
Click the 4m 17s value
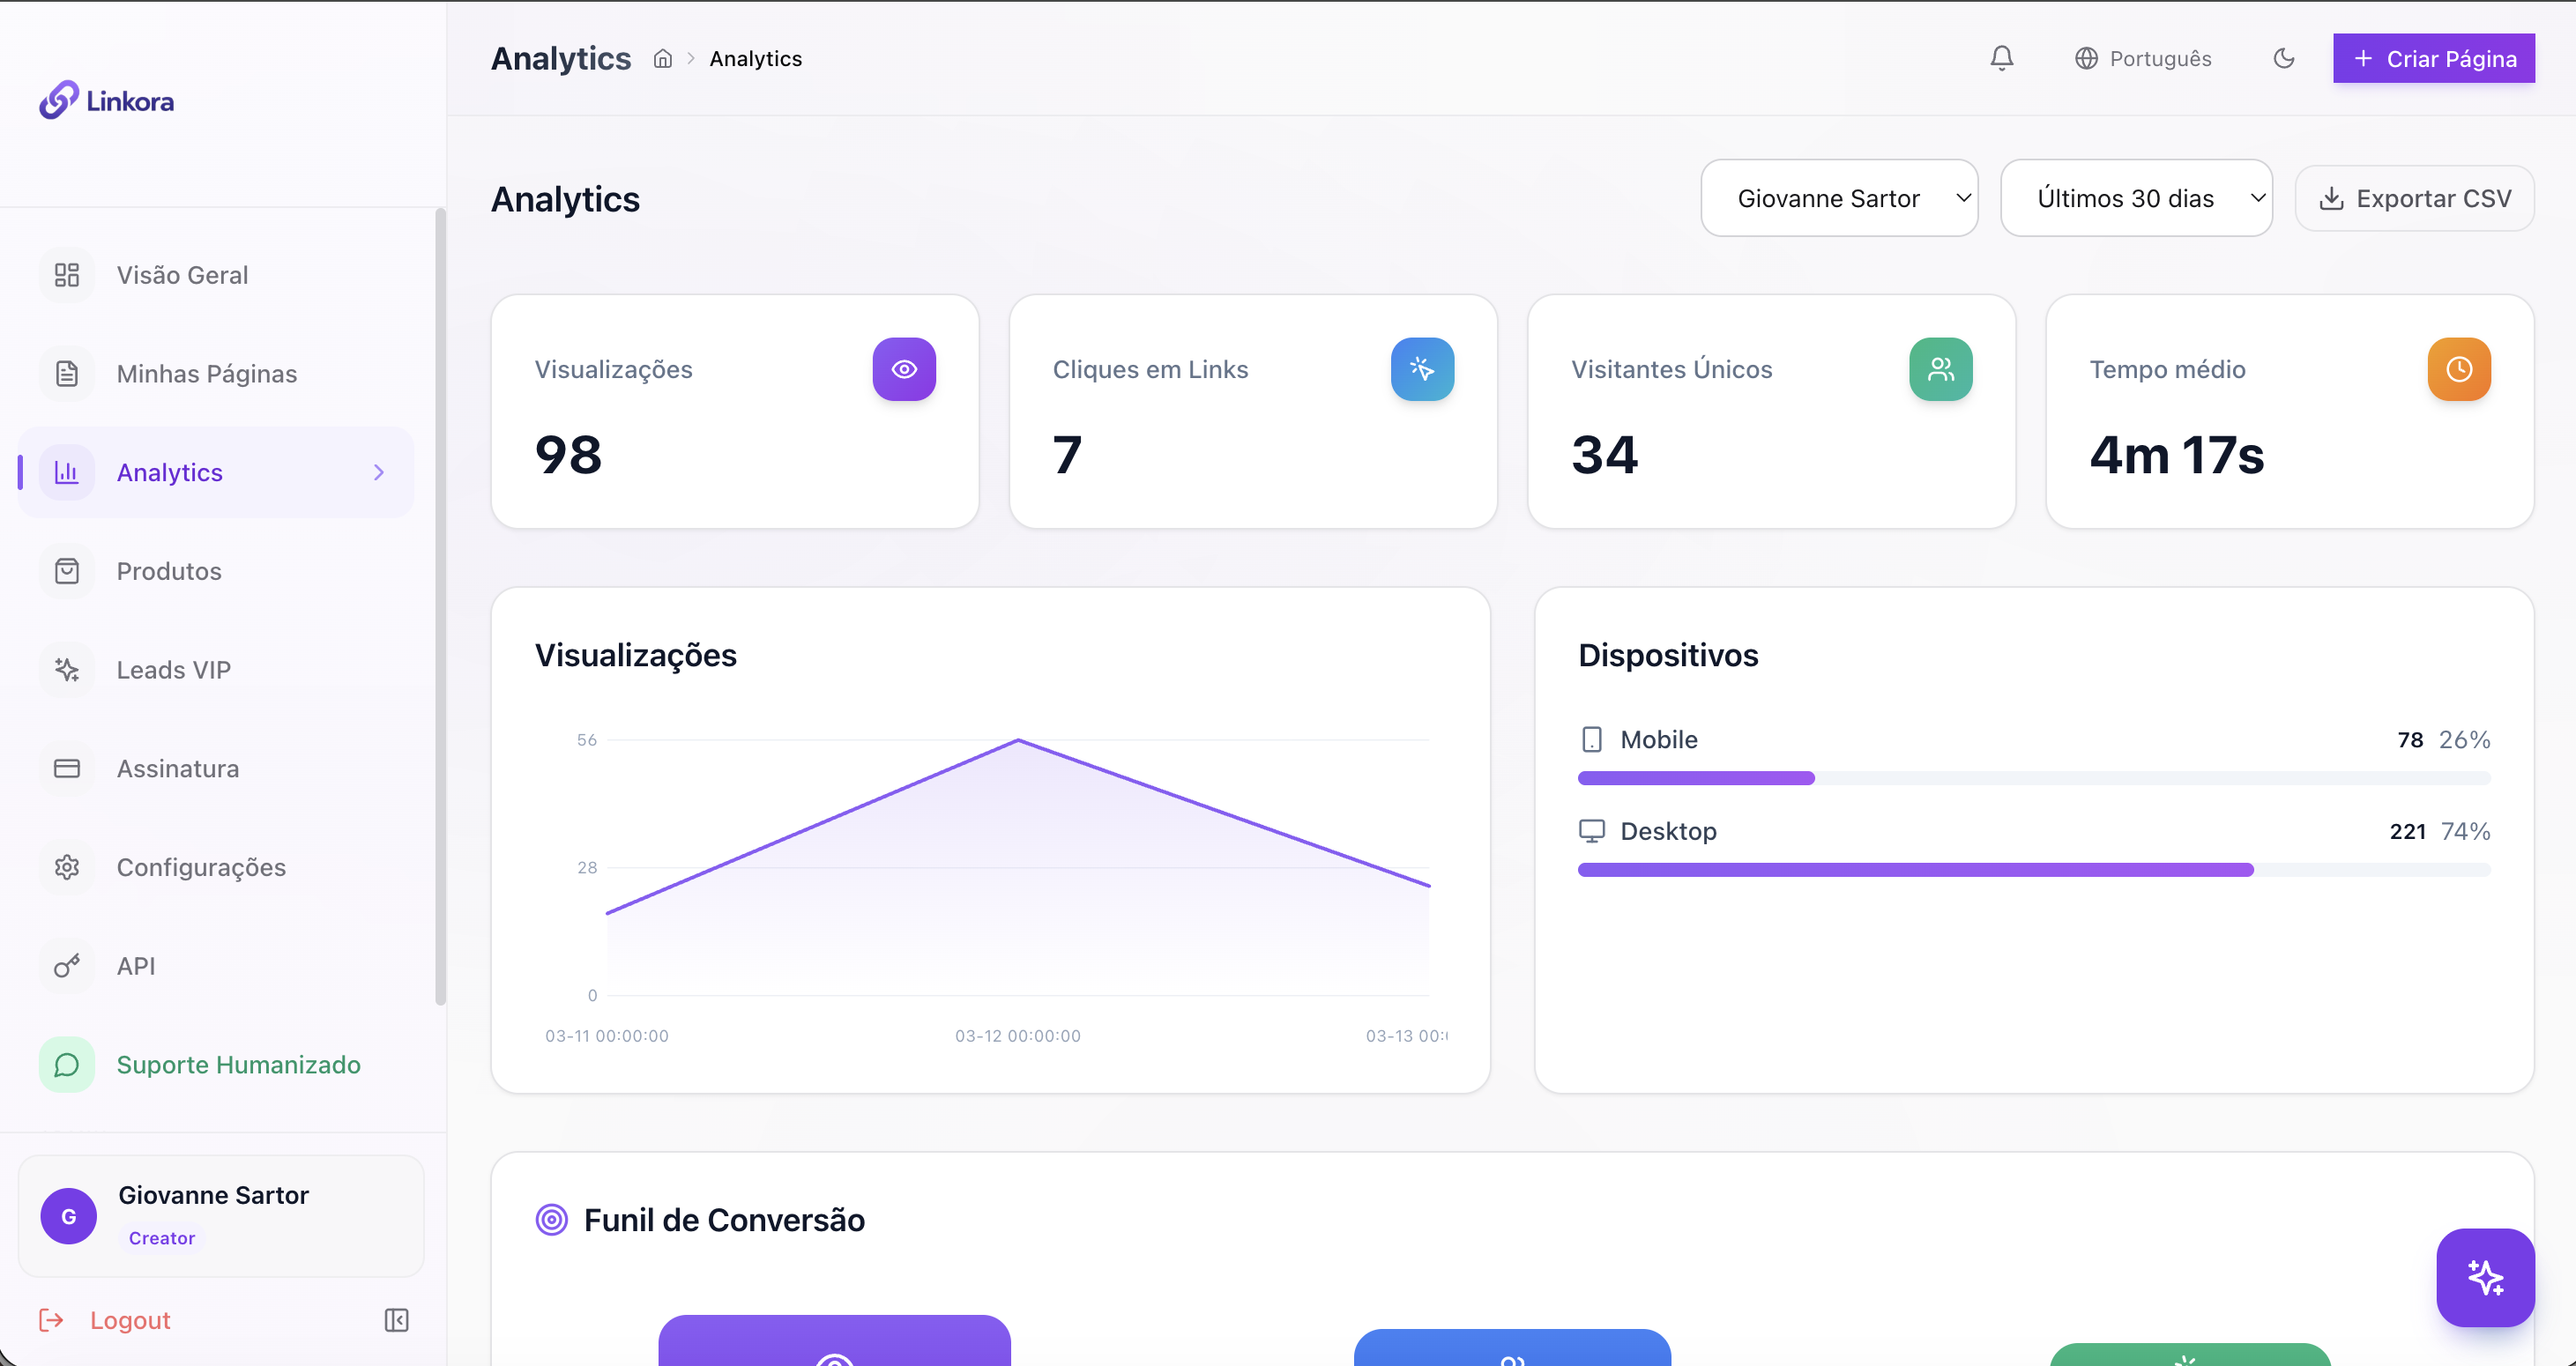click(2177, 455)
